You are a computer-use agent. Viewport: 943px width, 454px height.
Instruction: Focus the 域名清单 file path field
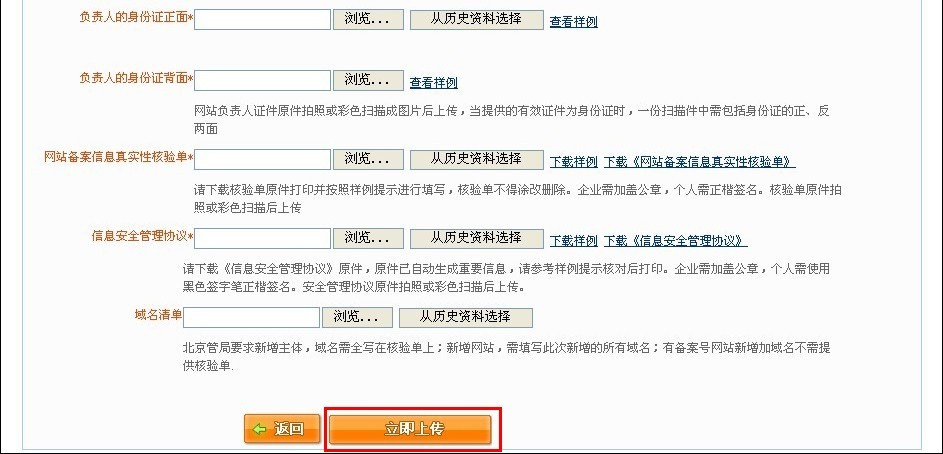[251, 317]
